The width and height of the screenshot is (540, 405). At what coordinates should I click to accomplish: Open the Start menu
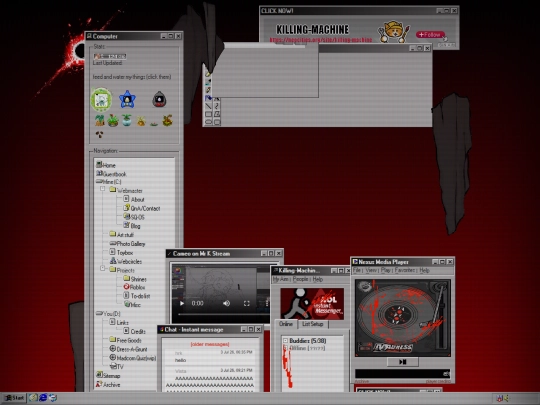(x=14, y=398)
